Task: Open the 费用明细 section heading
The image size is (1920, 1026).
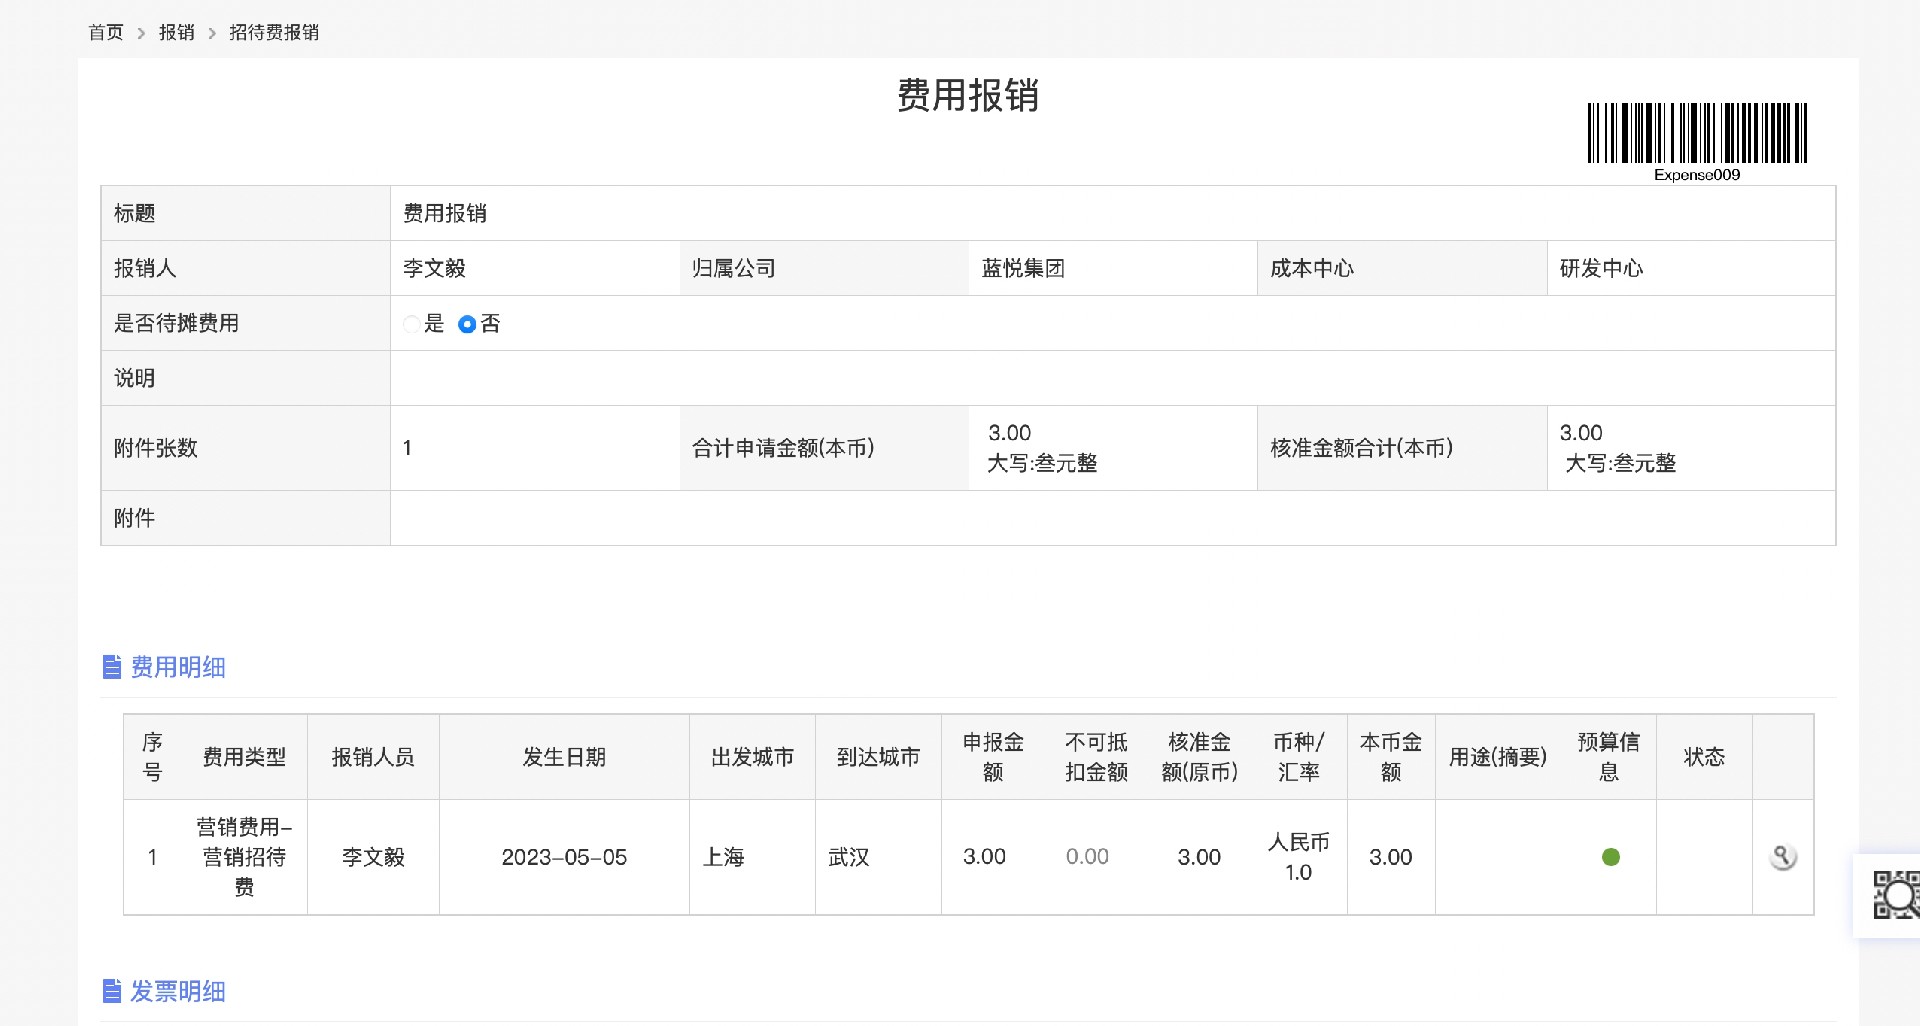Action: (x=178, y=667)
